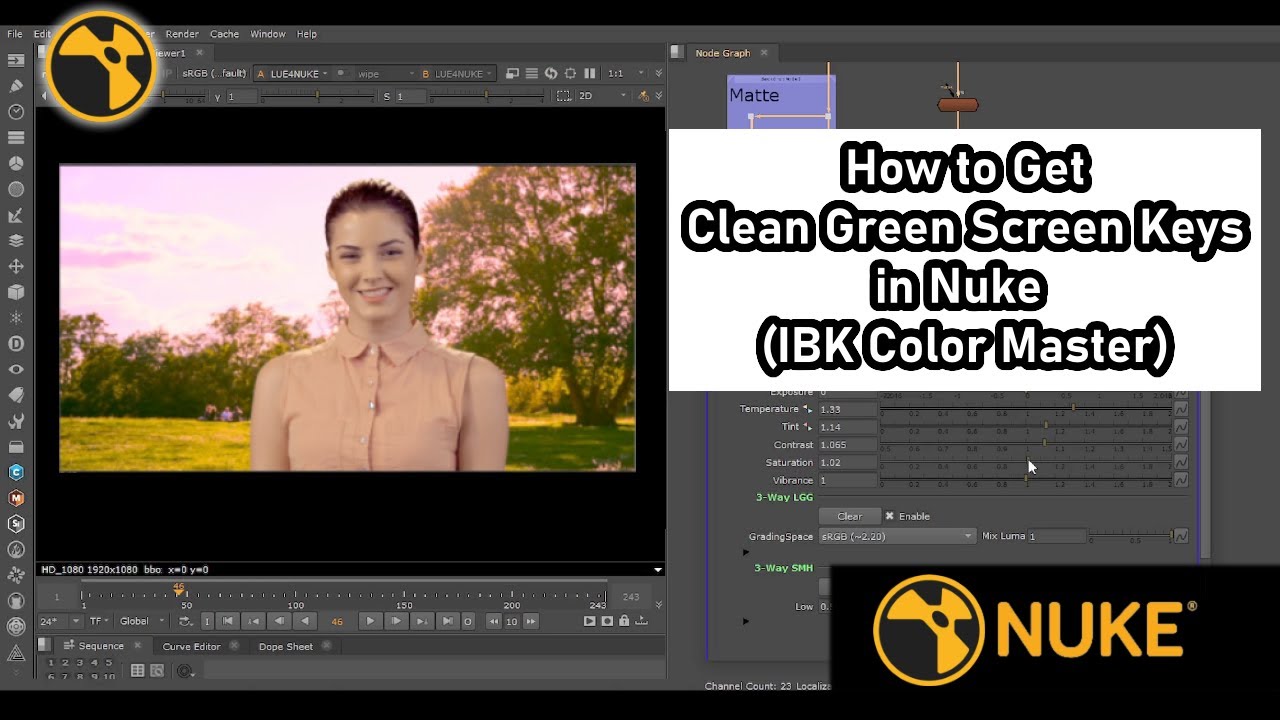Switch to the Dope Sheet tab
1280x720 pixels.
(x=286, y=646)
